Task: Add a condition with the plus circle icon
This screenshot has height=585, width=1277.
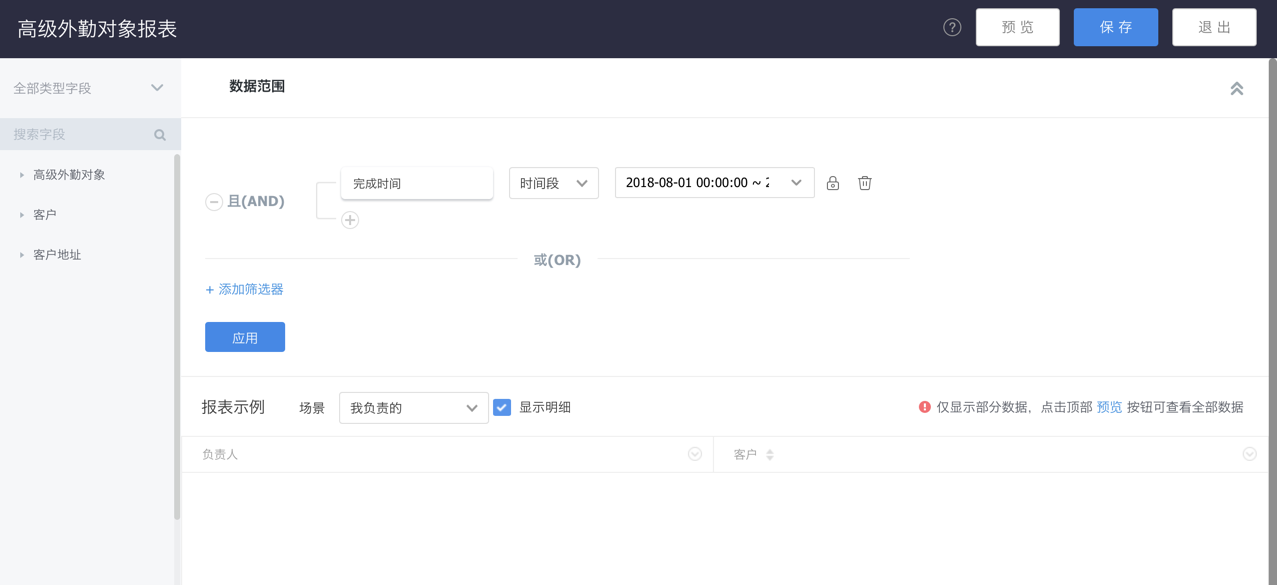Action: 350,220
